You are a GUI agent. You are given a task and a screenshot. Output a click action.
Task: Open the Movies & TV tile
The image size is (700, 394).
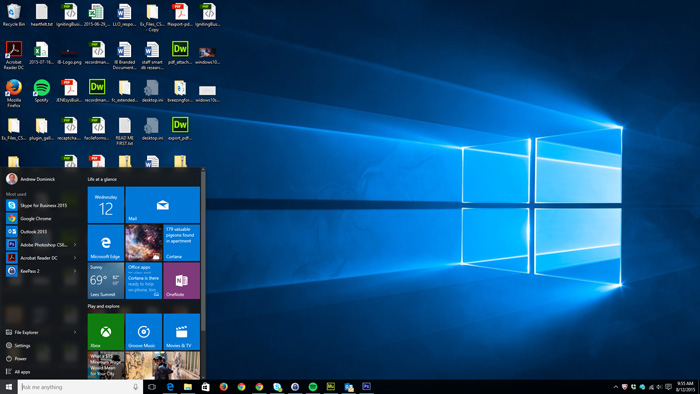(182, 332)
